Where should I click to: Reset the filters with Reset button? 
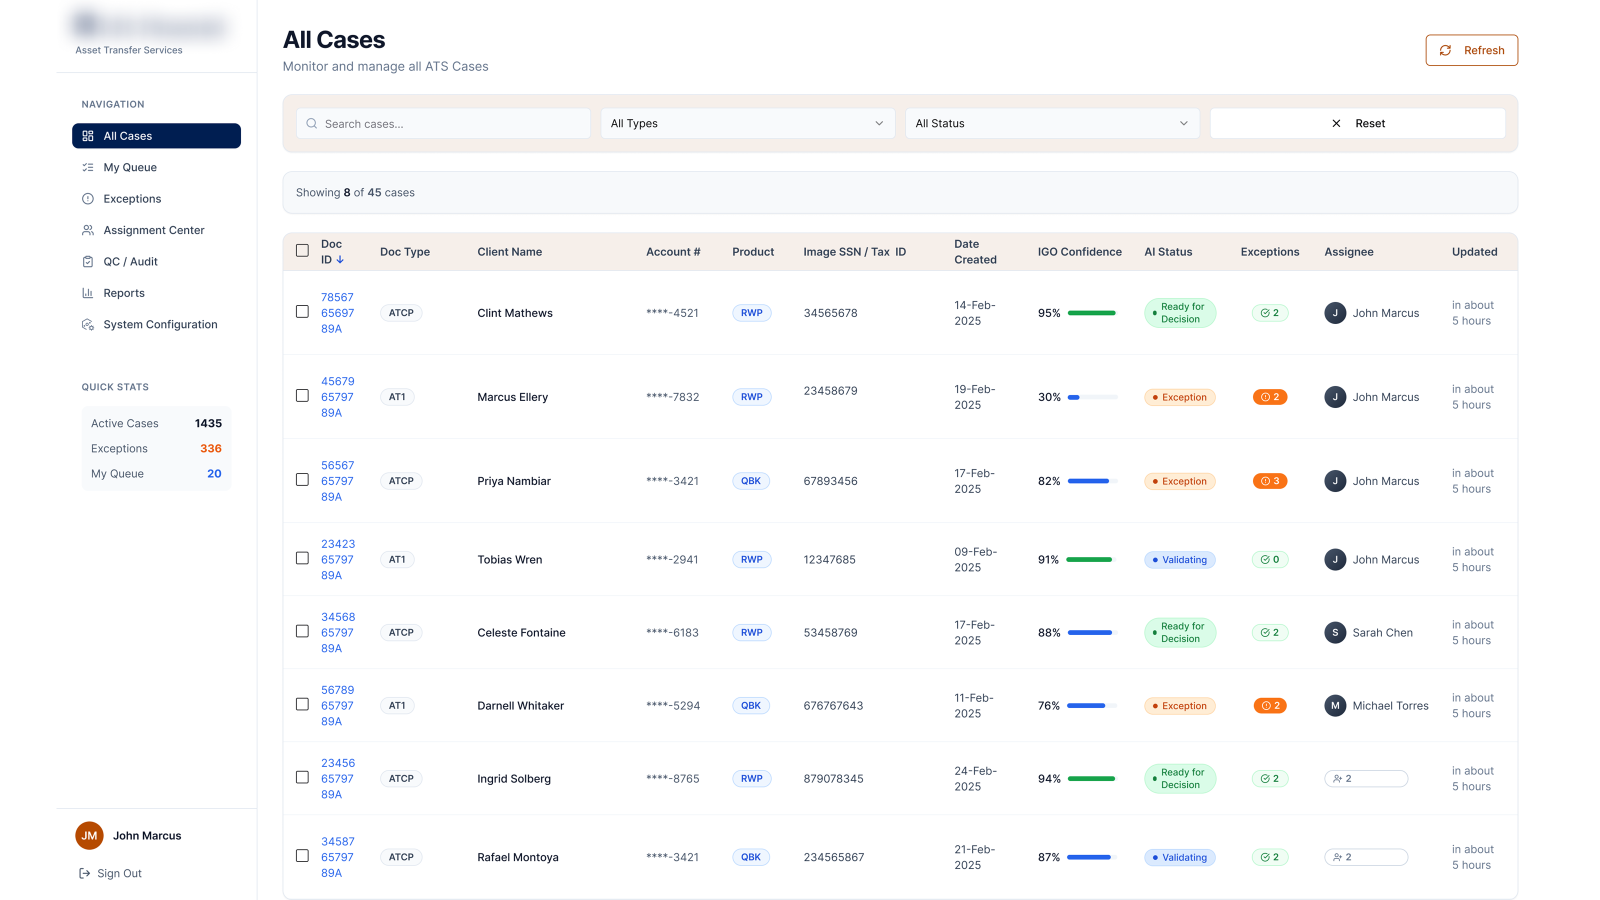(1357, 124)
